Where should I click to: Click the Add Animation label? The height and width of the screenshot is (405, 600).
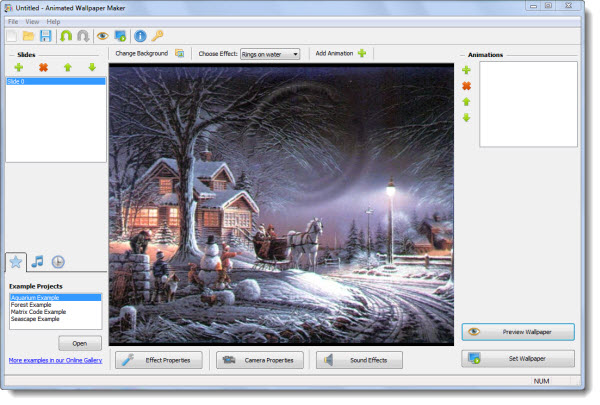tap(334, 53)
